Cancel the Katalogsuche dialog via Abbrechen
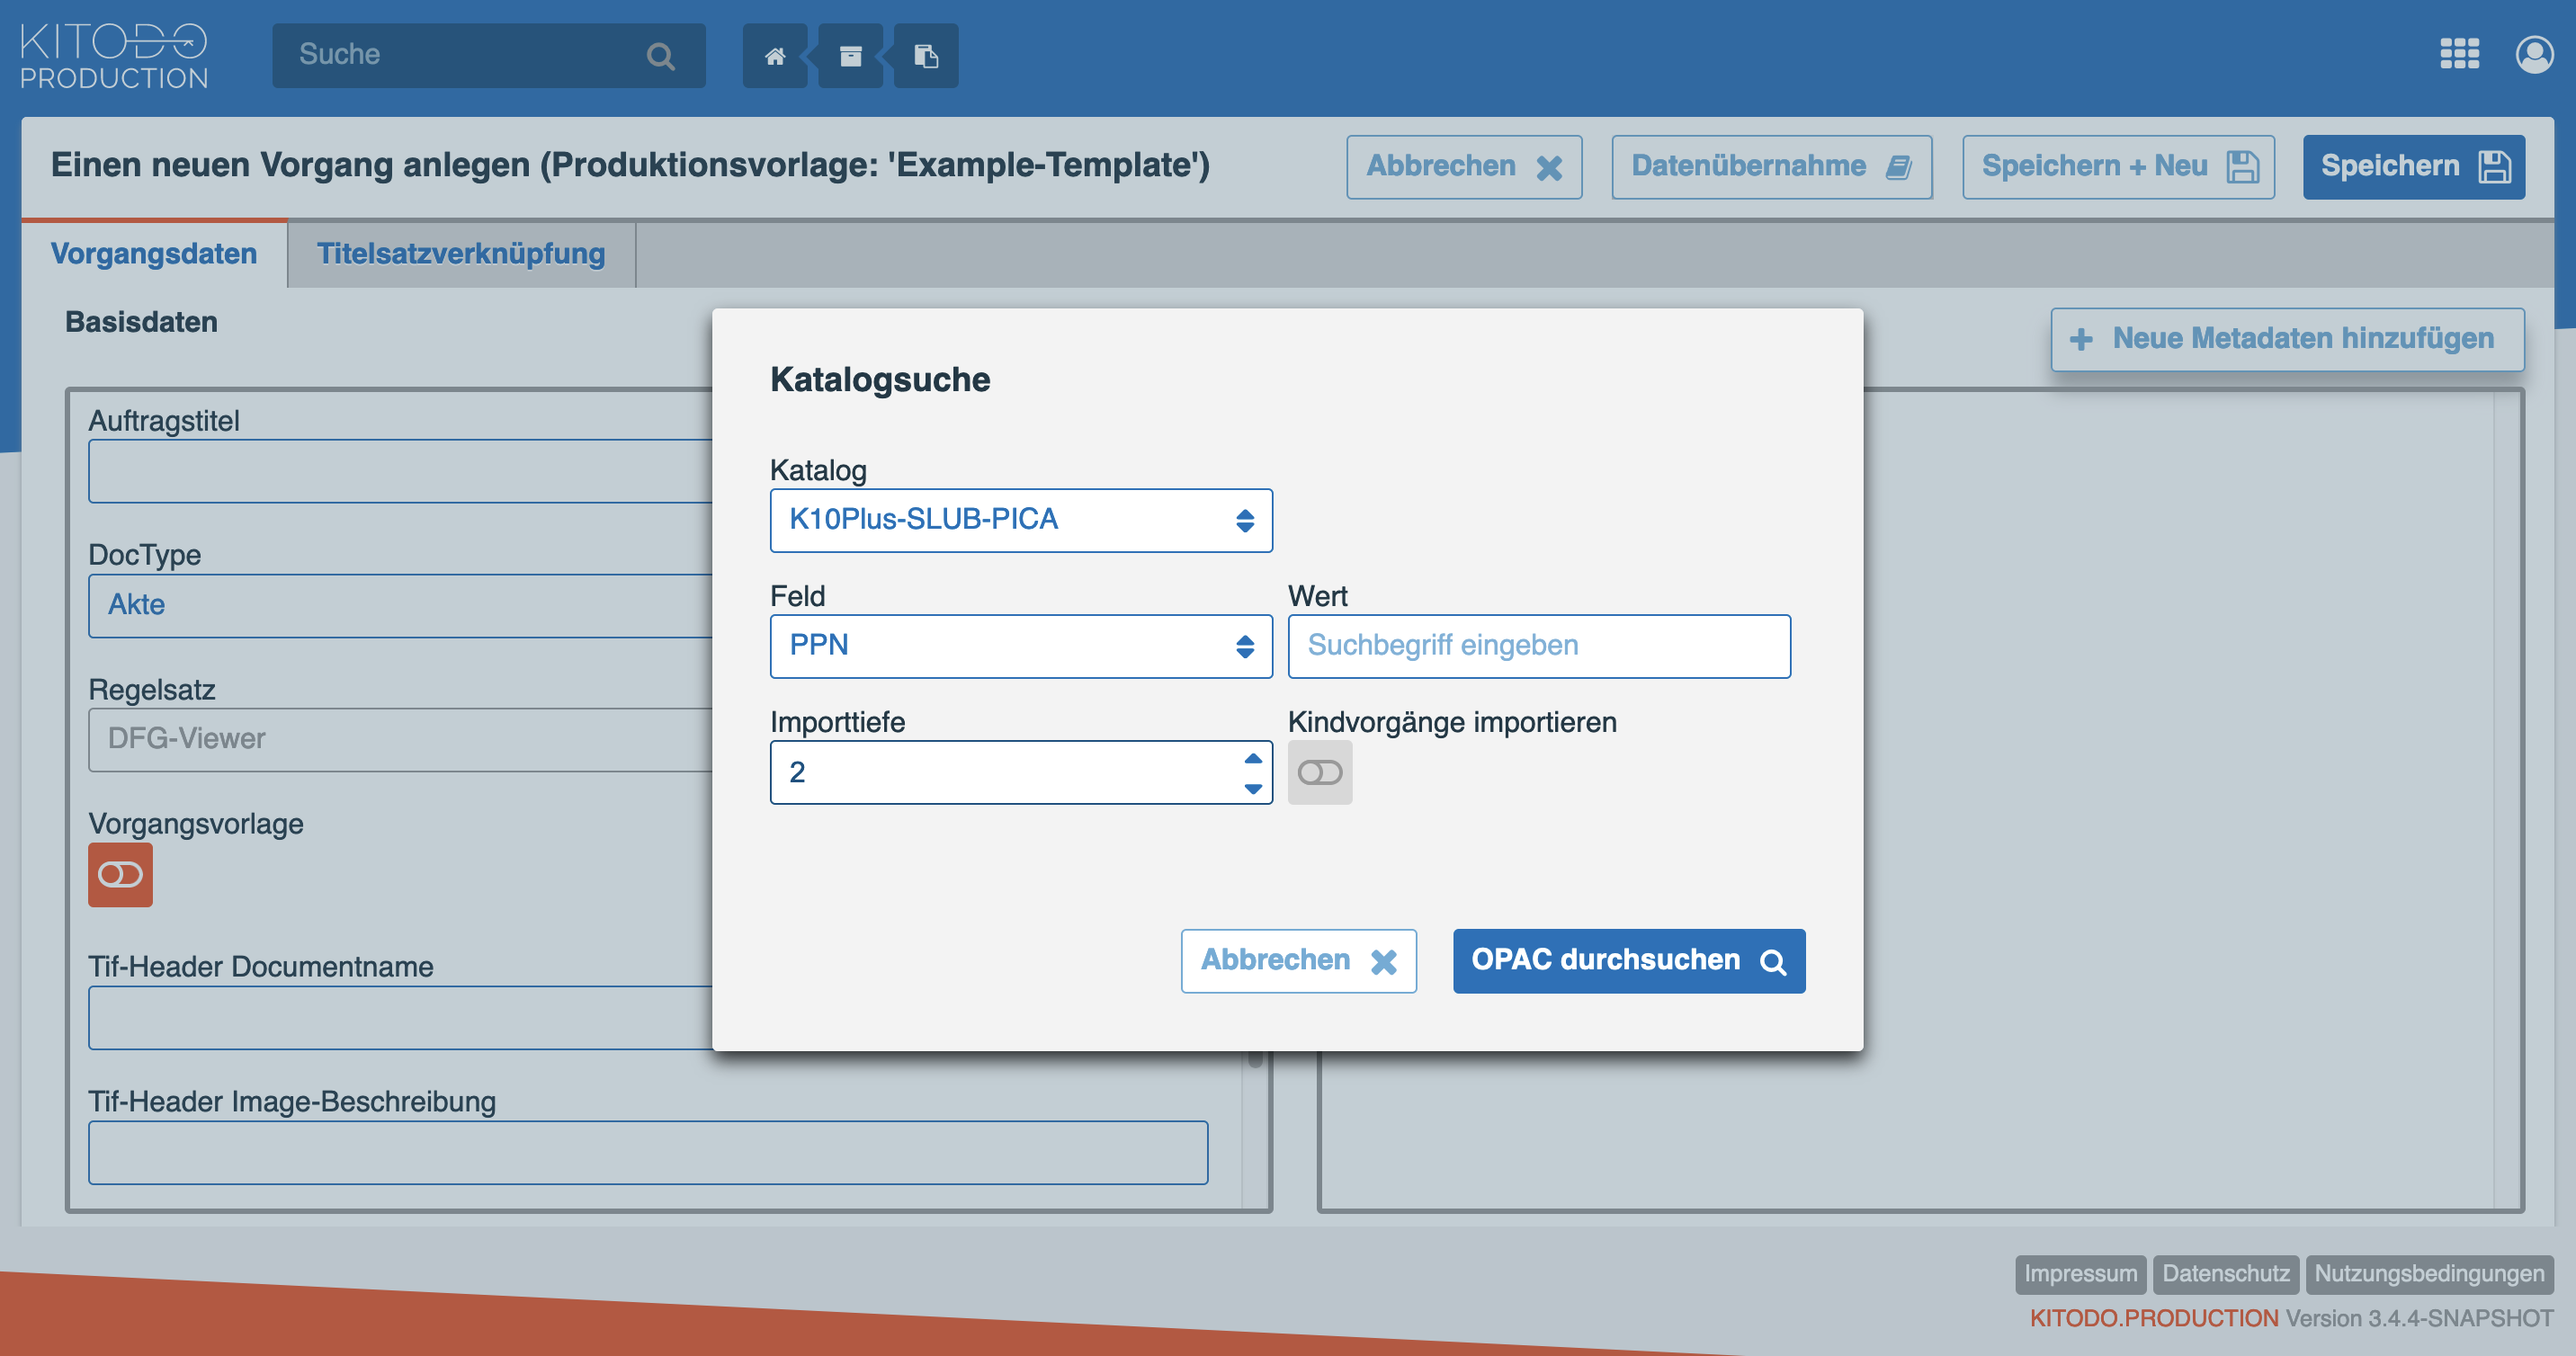The image size is (2576, 1356). [1298, 961]
